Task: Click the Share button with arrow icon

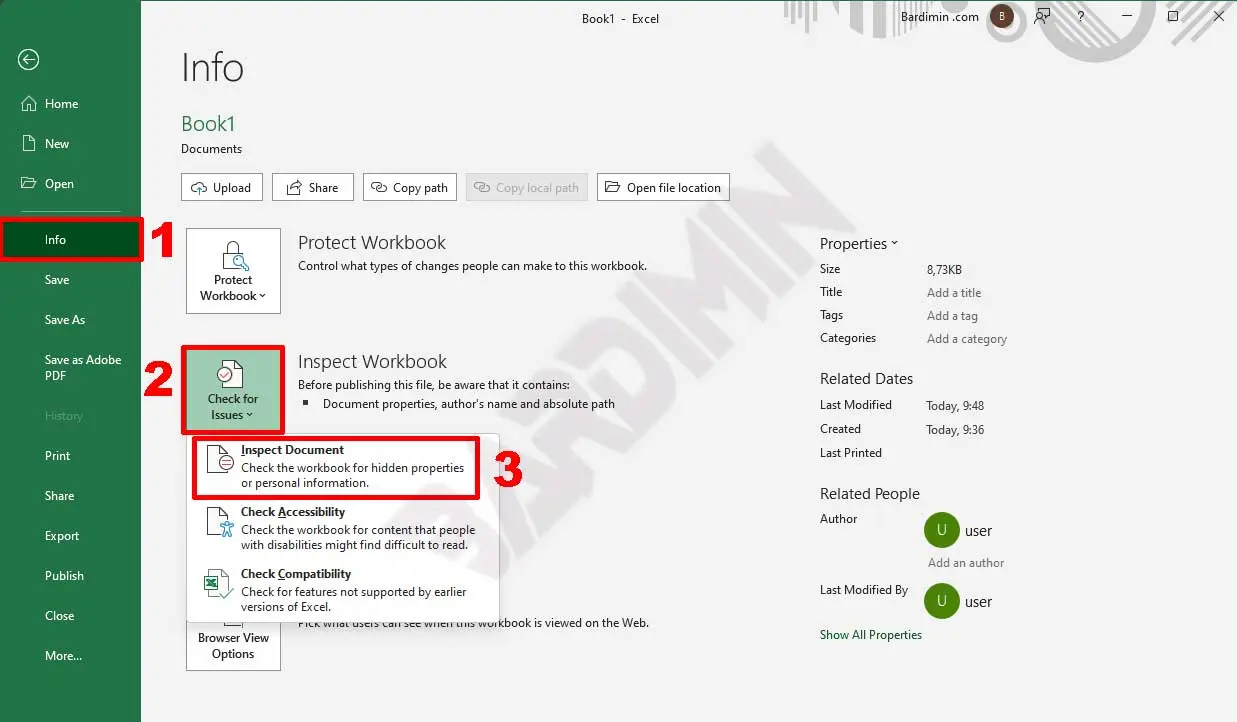Action: click(311, 187)
